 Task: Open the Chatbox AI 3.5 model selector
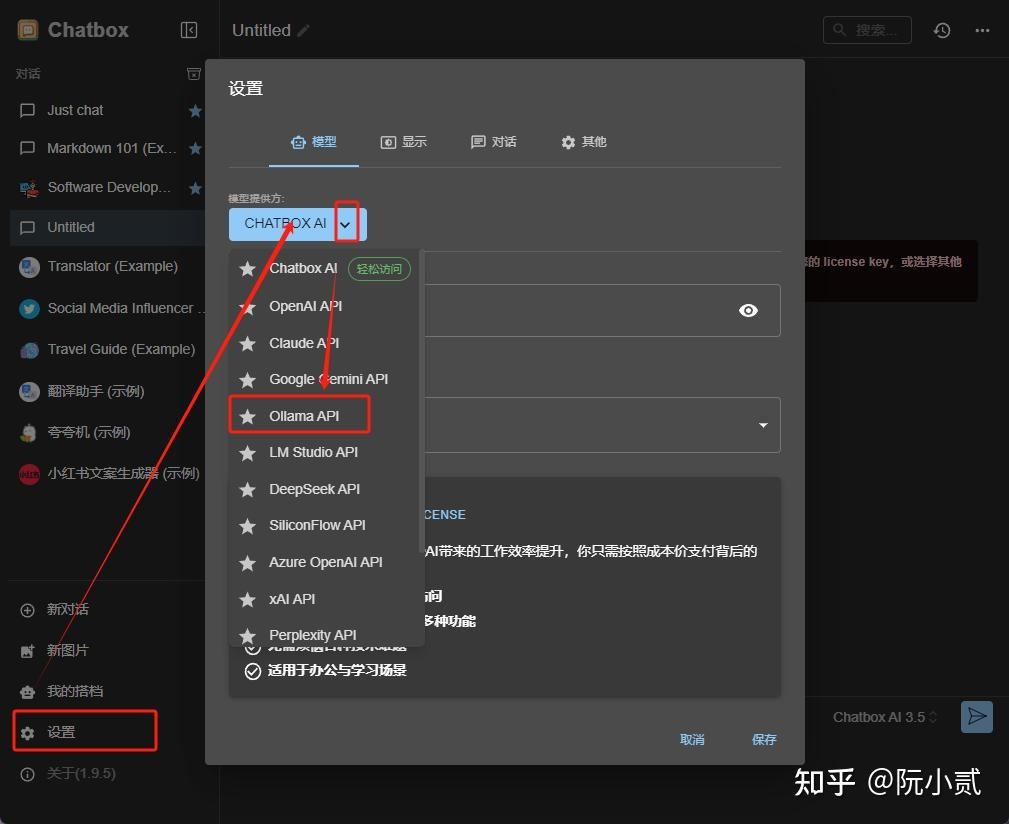(x=885, y=717)
